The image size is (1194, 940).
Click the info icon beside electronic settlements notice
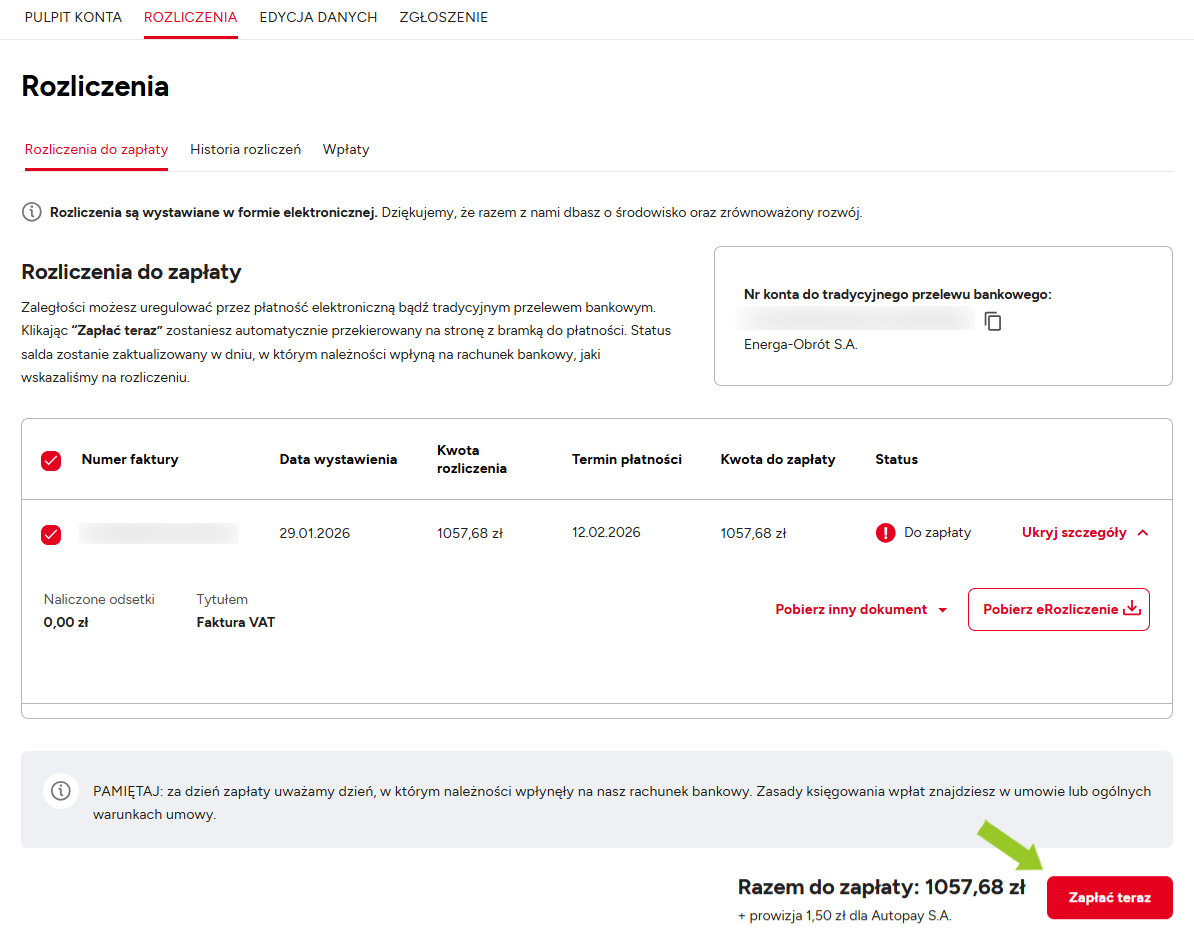32,212
